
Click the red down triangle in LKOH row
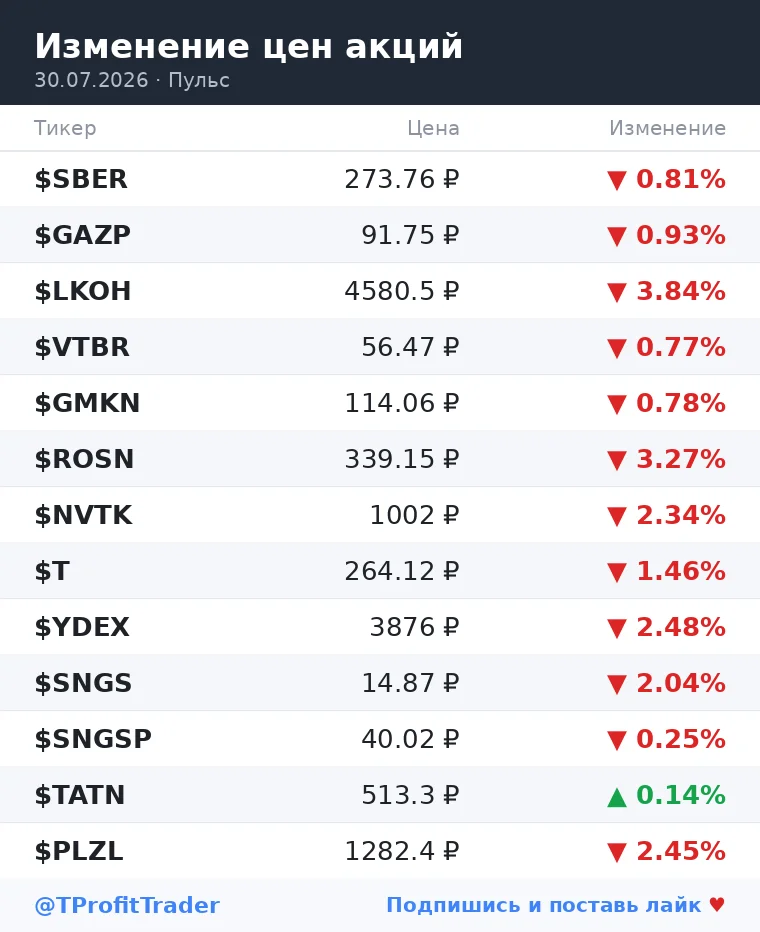(x=617, y=292)
